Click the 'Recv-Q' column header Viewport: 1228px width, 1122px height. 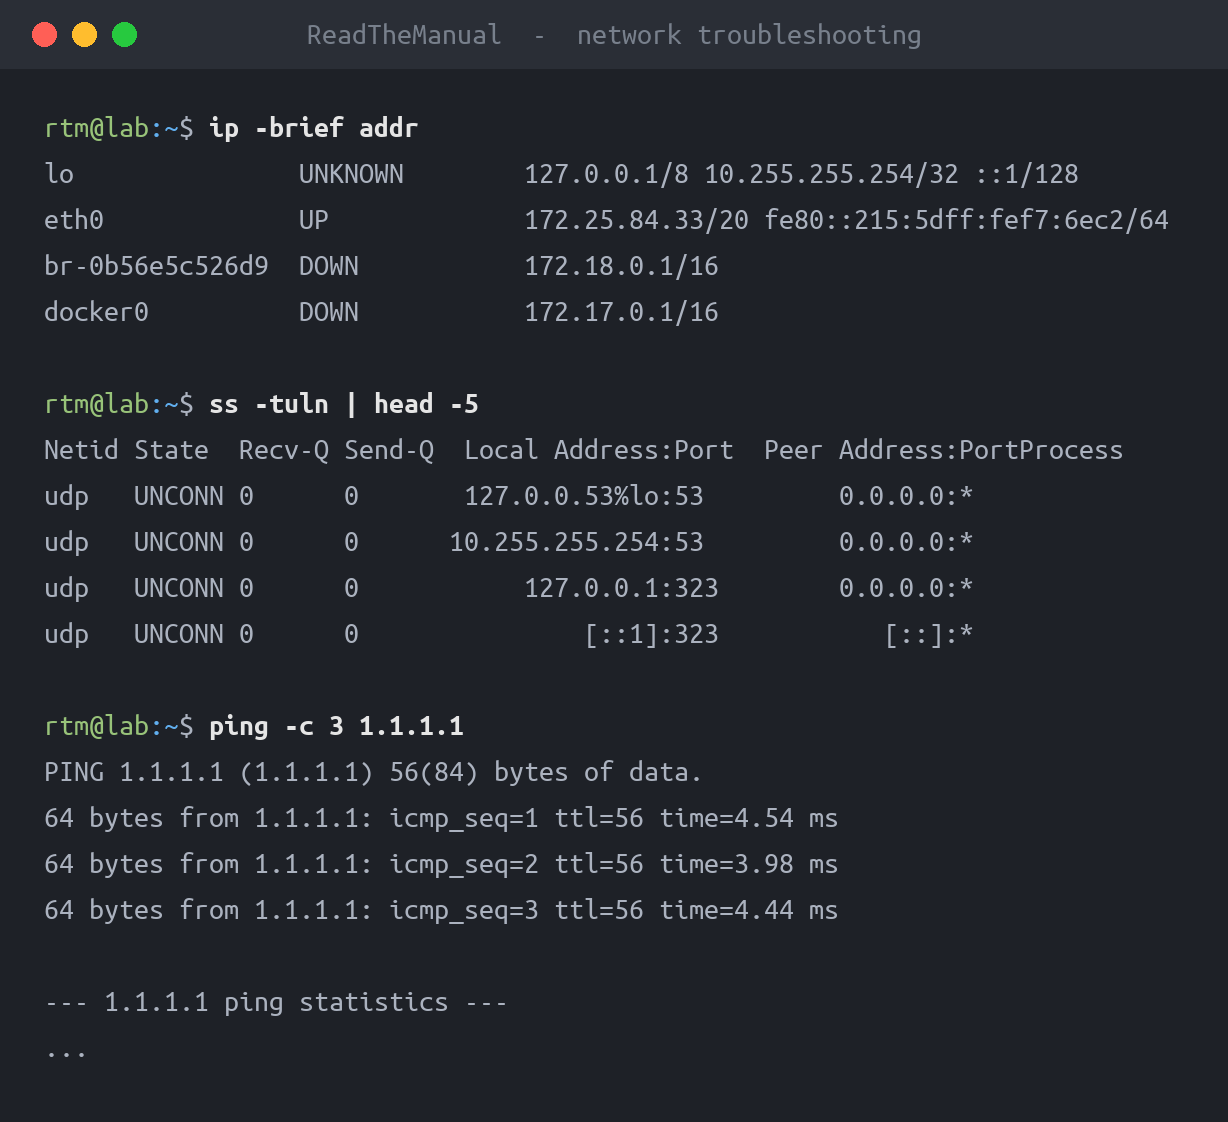click(x=284, y=450)
